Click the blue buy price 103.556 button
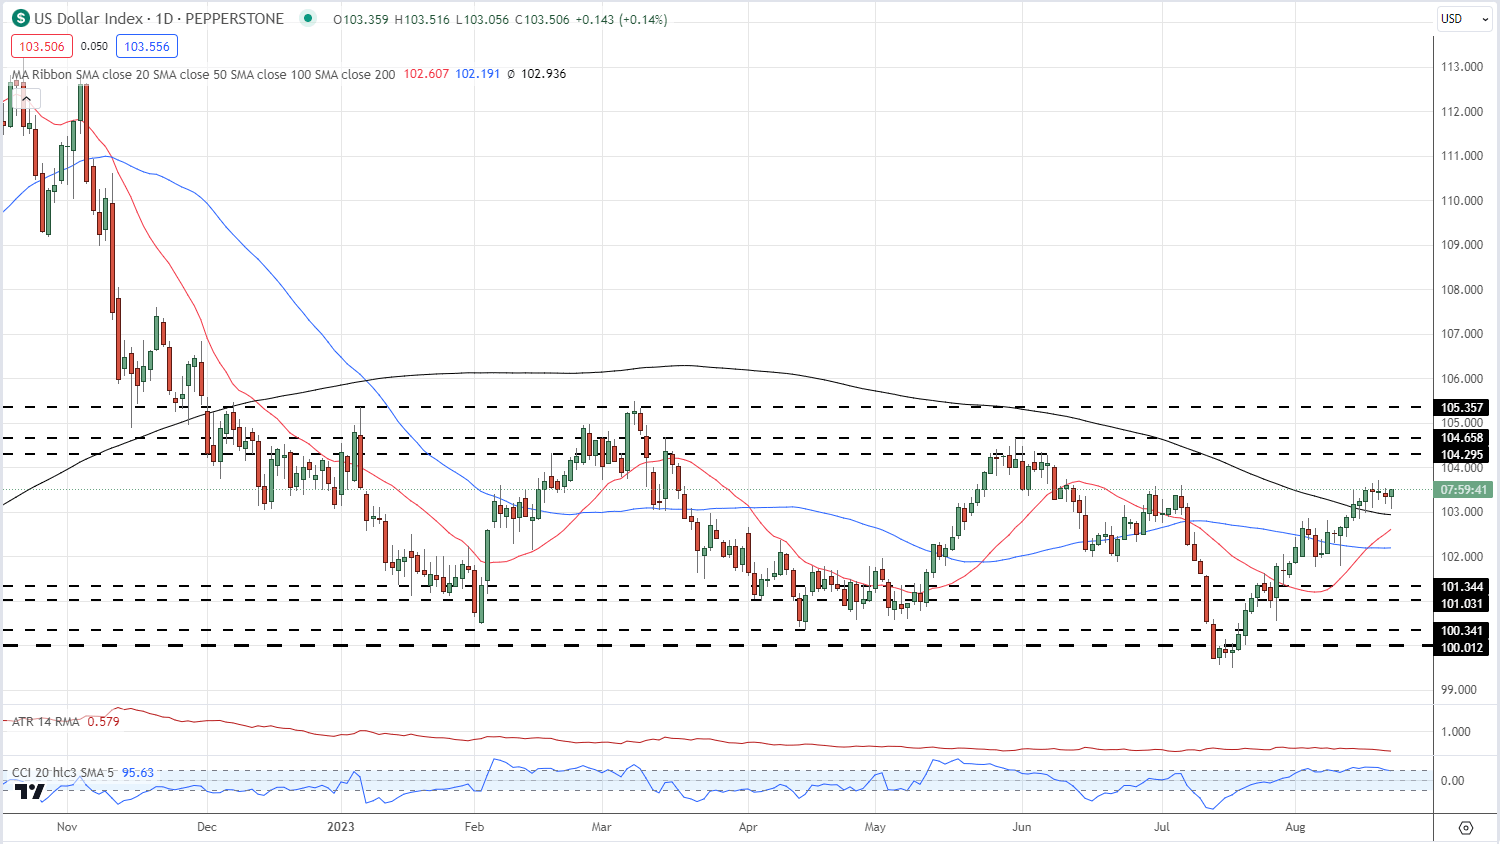The height and width of the screenshot is (844, 1500). tap(147, 46)
